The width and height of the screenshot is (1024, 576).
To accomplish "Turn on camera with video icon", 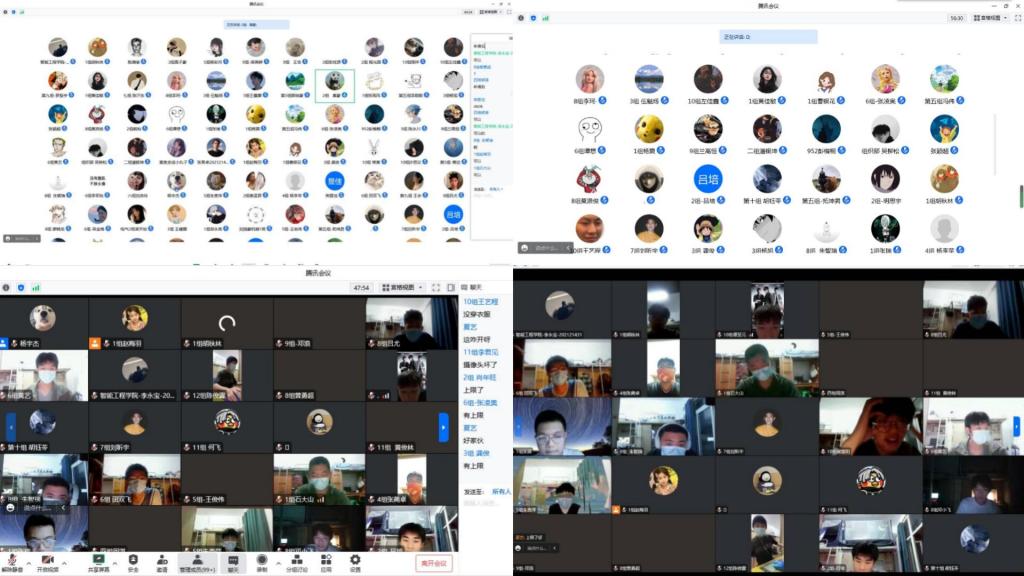I will tap(46, 560).
